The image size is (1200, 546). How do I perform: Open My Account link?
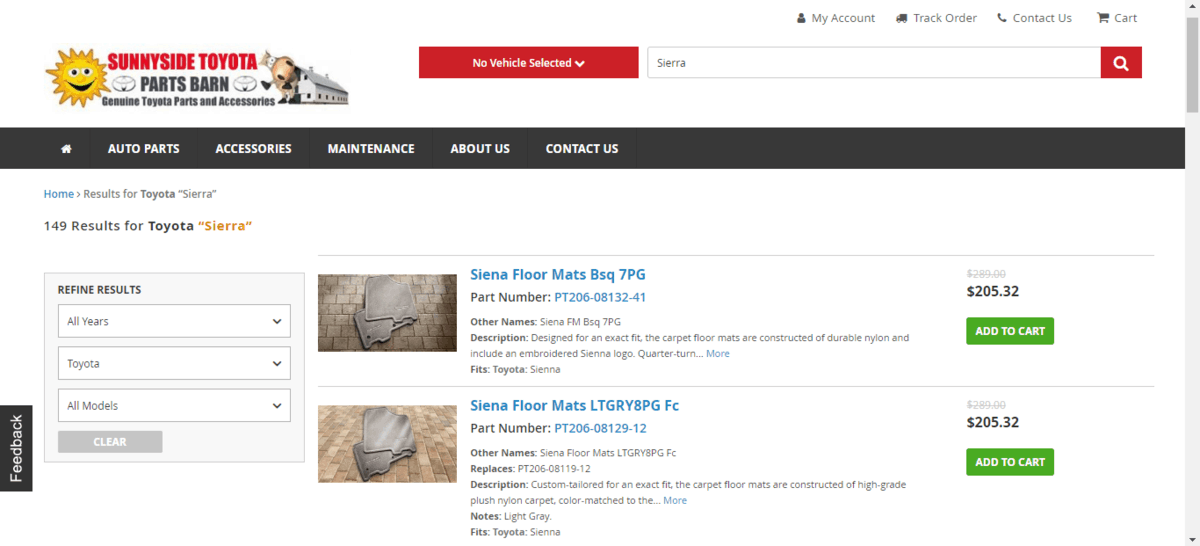pyautogui.click(x=836, y=18)
